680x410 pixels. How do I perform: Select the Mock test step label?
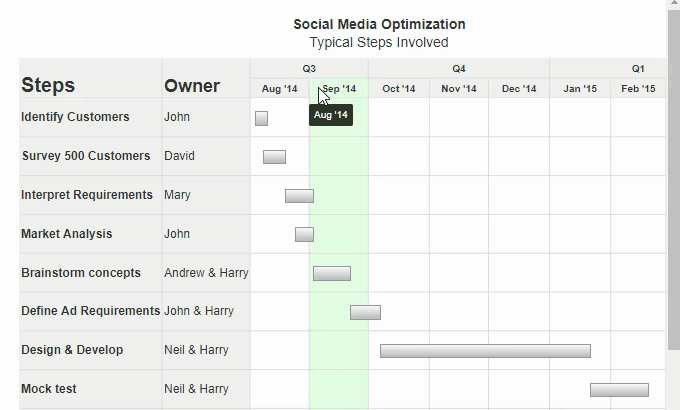pos(49,389)
